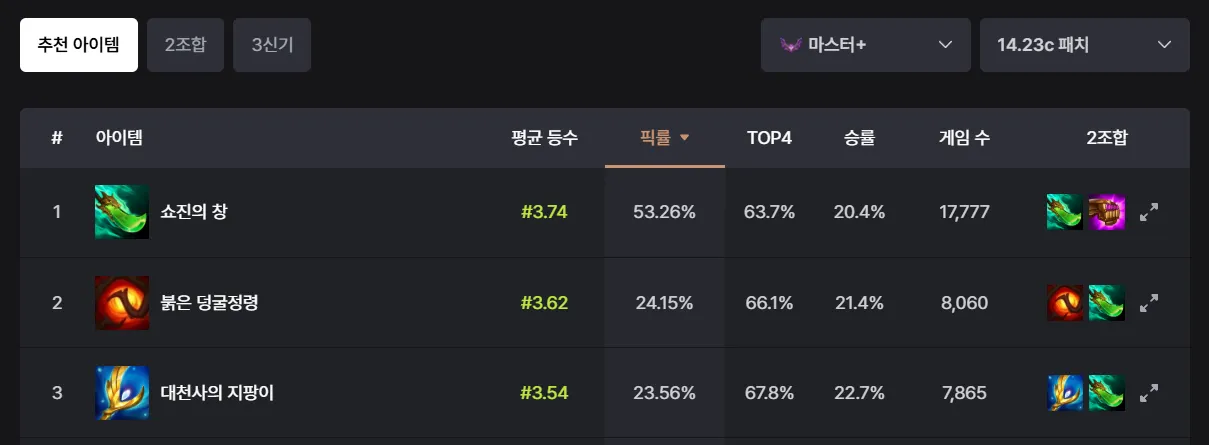Click the 붉은 덩굴정령 item icon in row 2
Viewport: 1209px width, 445px height.
122,303
